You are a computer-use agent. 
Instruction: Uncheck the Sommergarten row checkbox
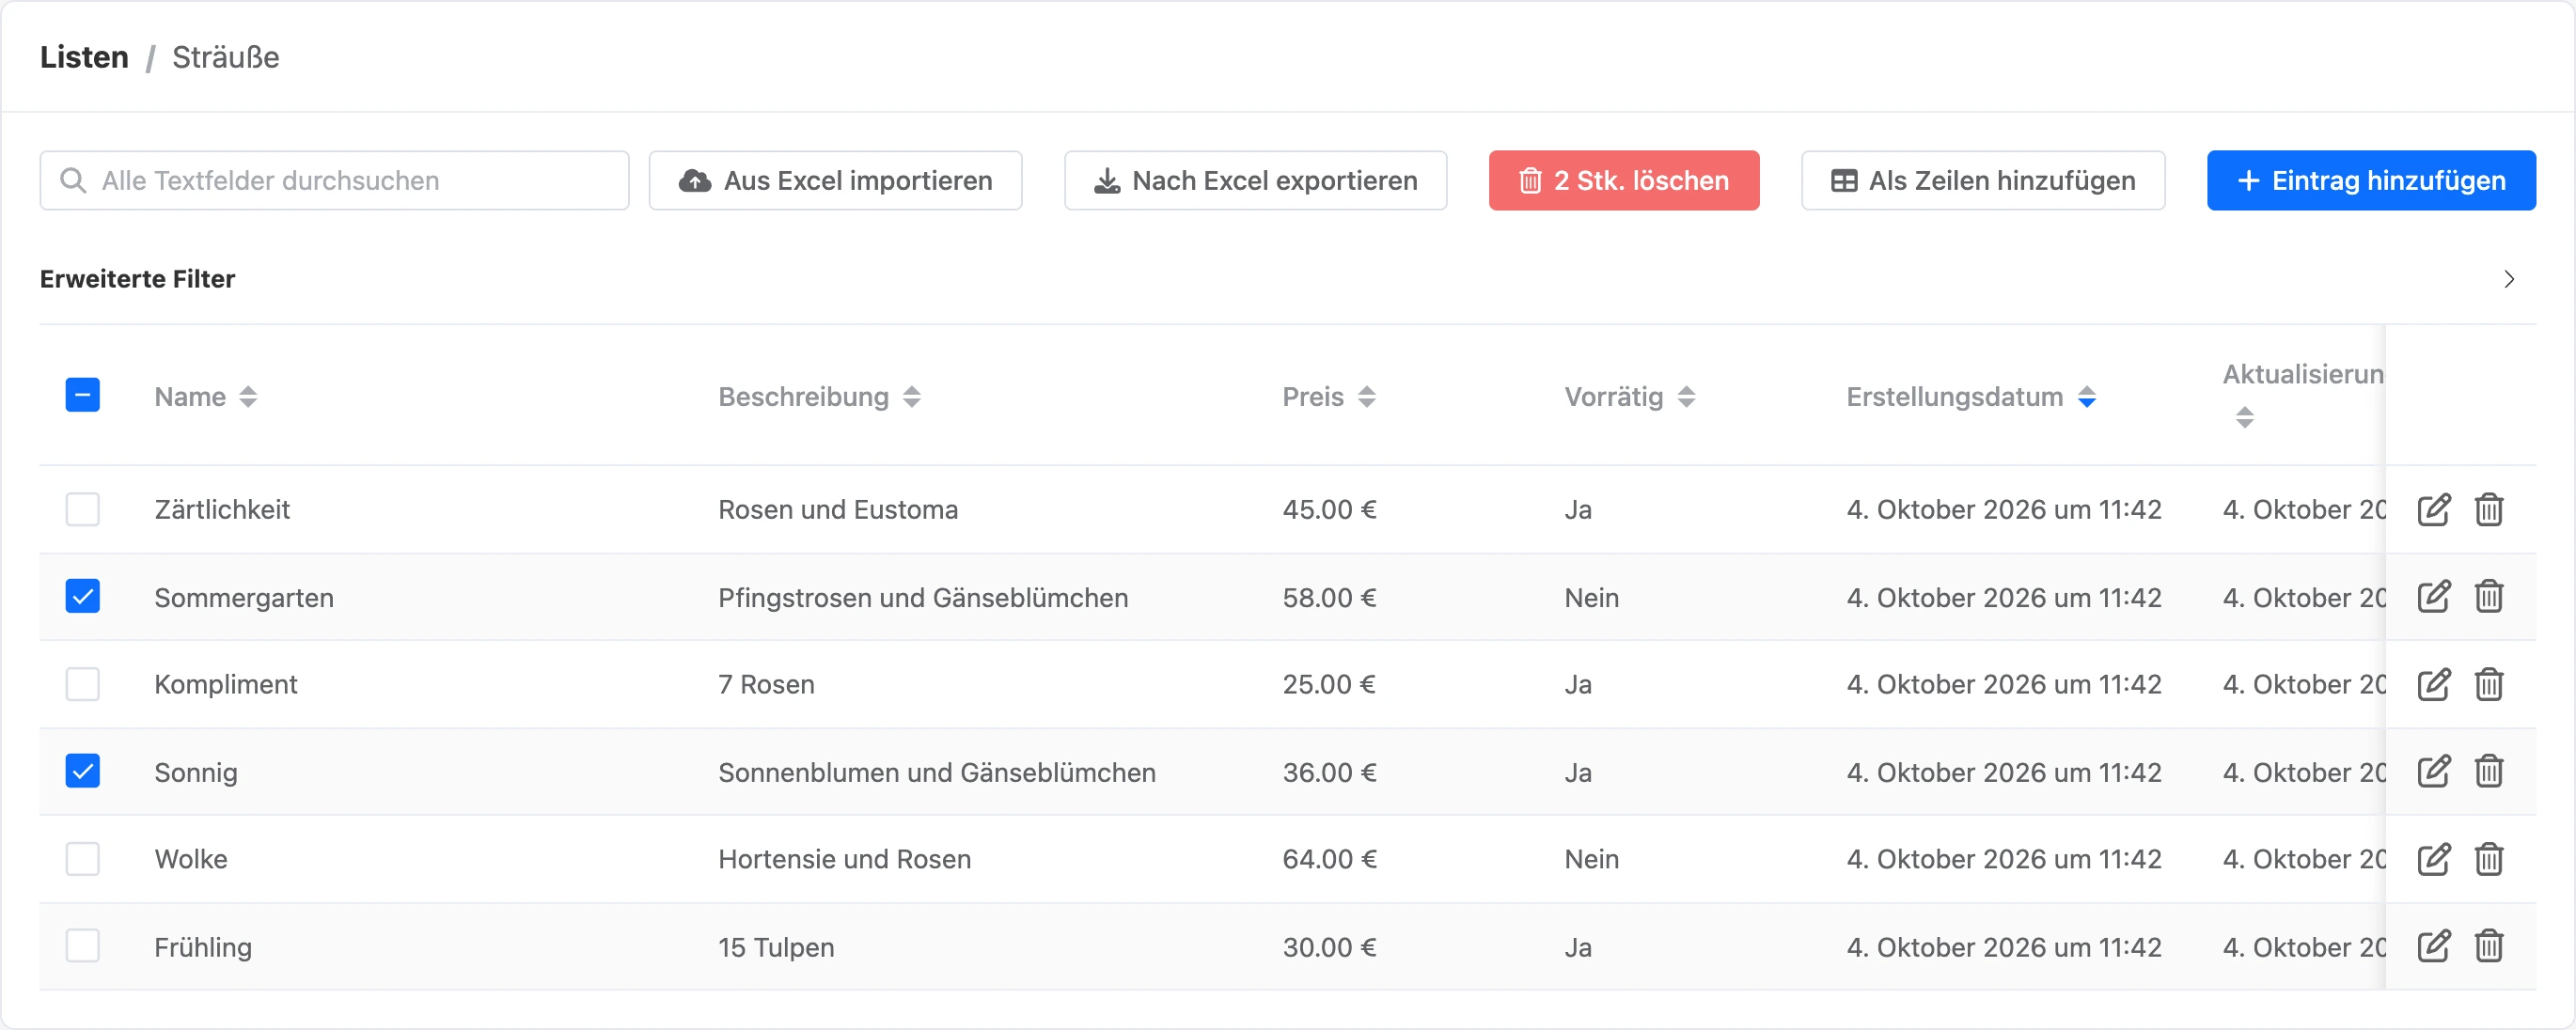click(83, 596)
